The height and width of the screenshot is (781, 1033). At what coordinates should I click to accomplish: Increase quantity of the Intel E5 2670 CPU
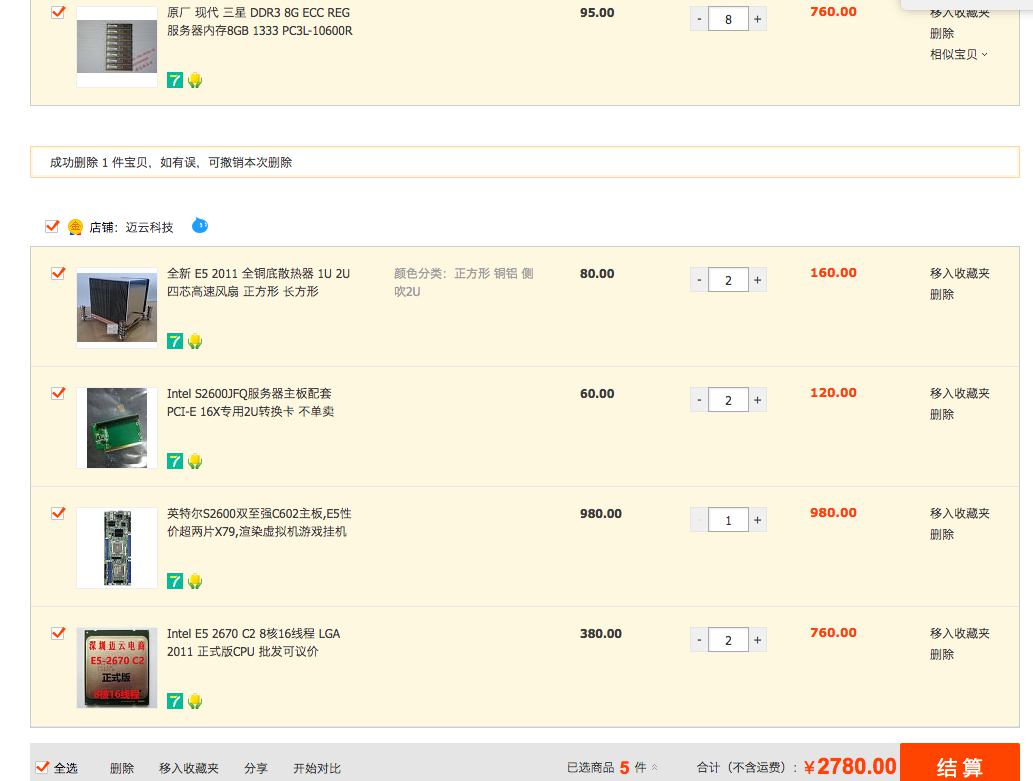pyautogui.click(x=758, y=640)
